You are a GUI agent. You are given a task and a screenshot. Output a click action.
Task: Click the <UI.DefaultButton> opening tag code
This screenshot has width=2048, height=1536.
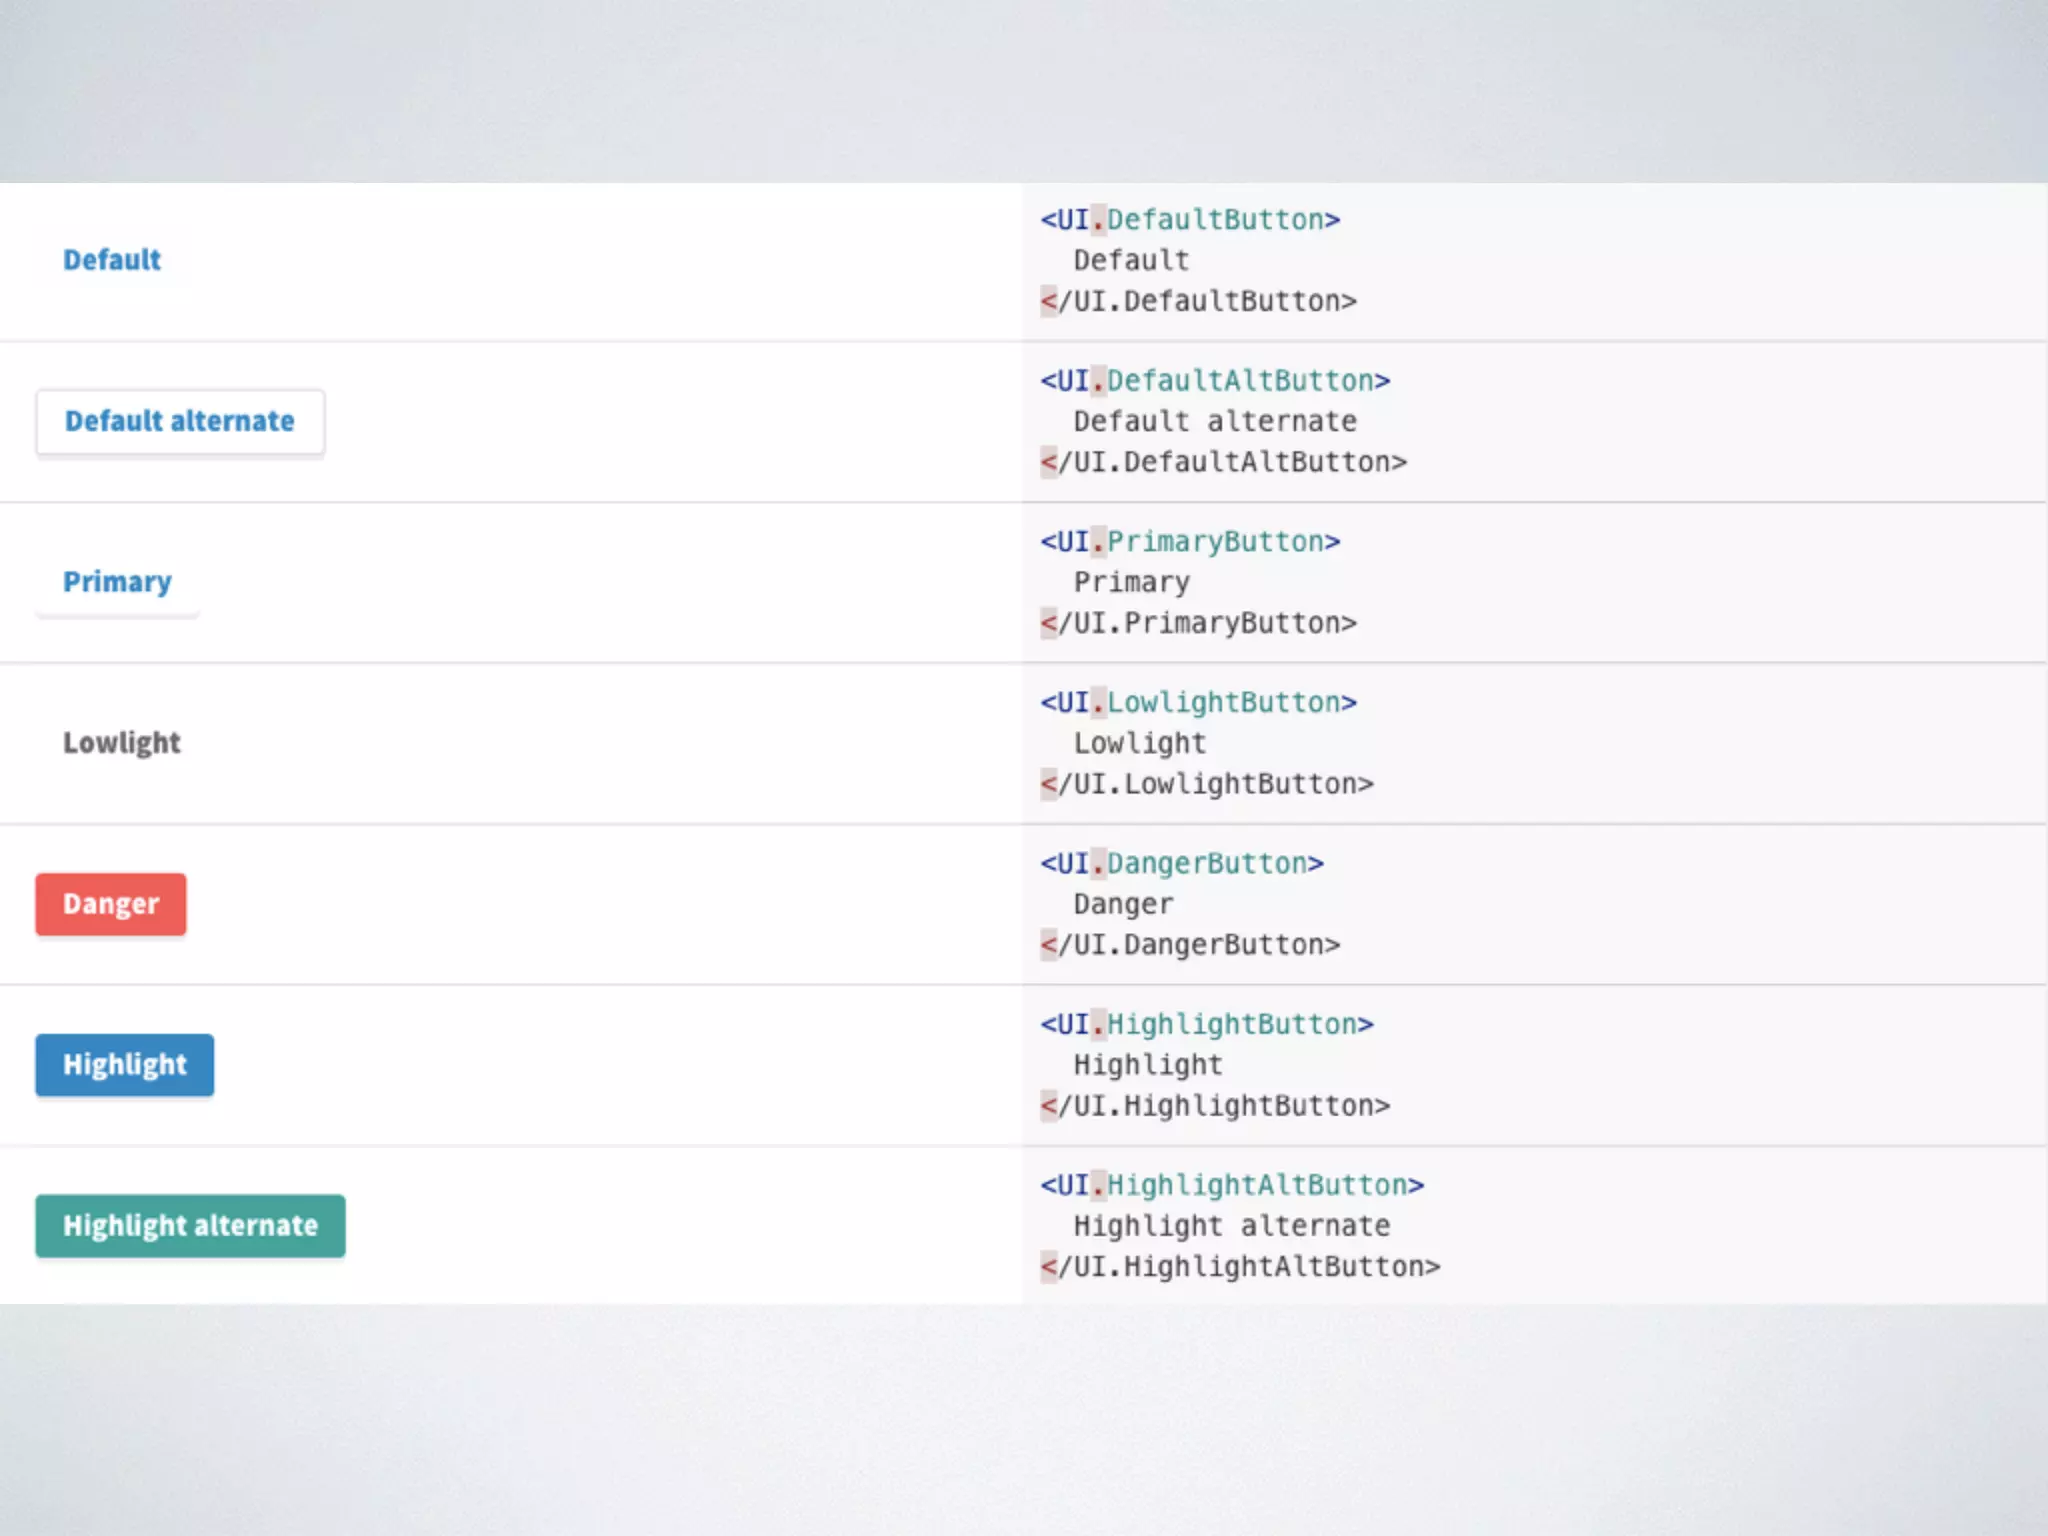point(1190,220)
